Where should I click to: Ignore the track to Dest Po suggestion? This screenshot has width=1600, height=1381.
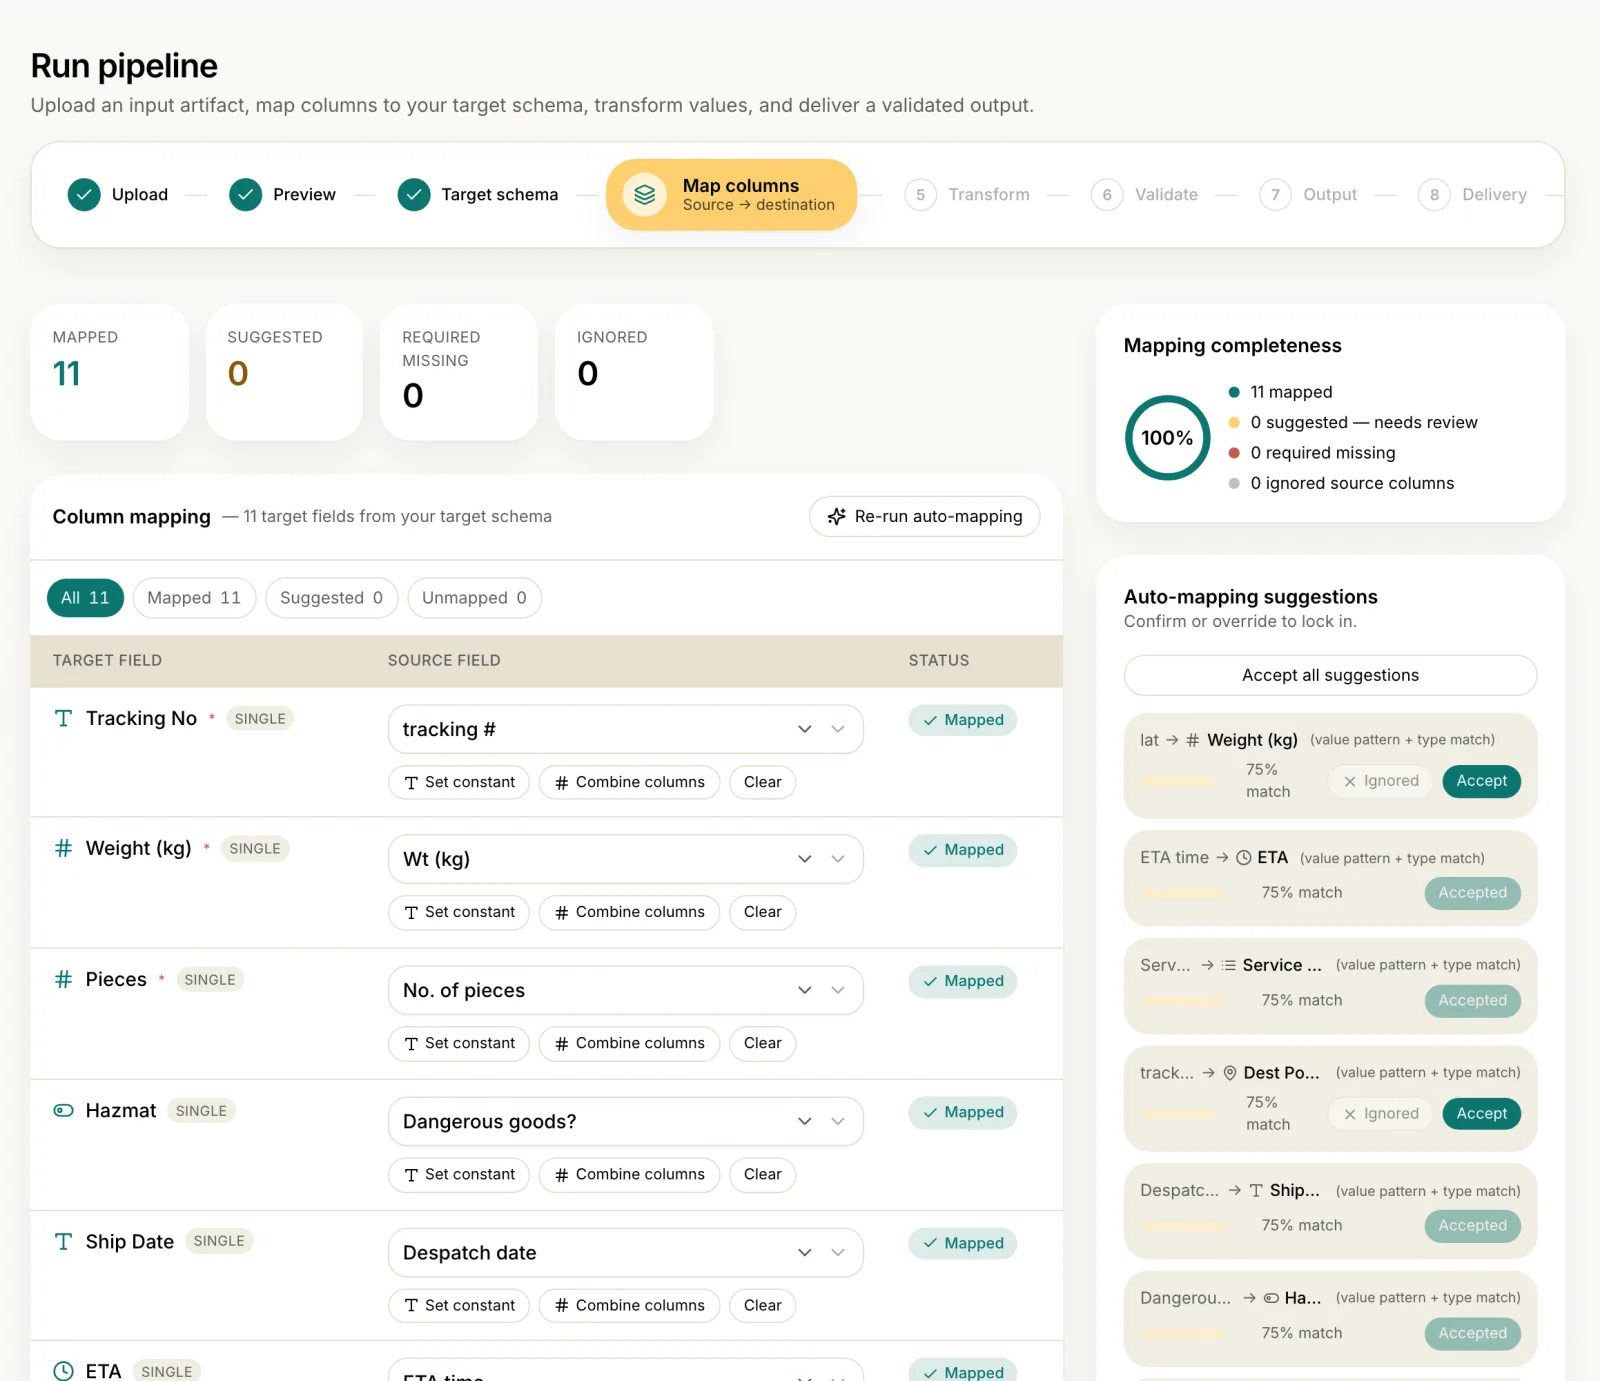click(1381, 1114)
